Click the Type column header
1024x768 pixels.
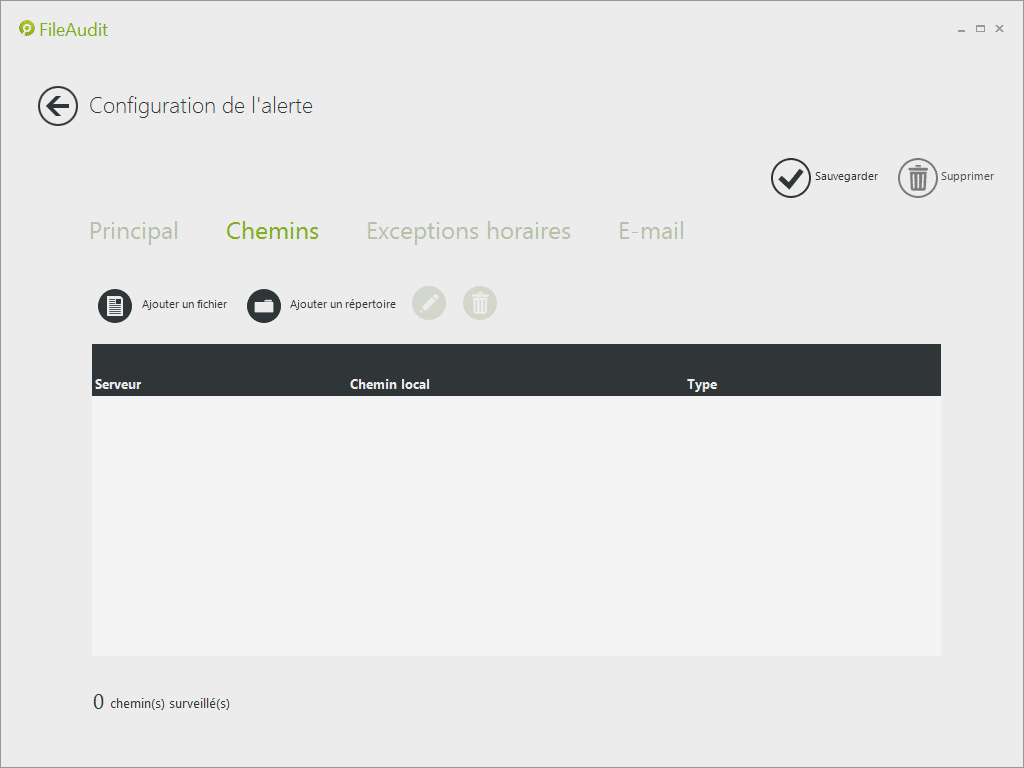click(x=702, y=384)
